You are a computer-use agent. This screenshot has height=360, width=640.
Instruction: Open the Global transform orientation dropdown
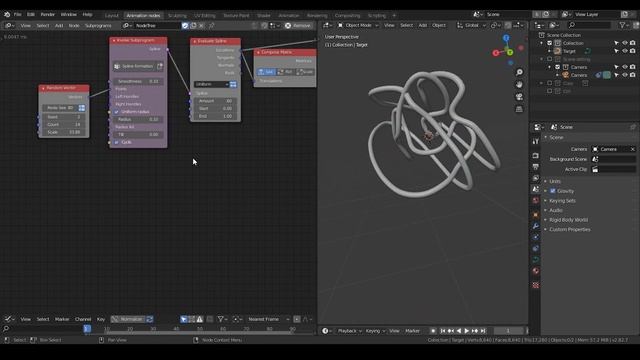tap(471, 25)
